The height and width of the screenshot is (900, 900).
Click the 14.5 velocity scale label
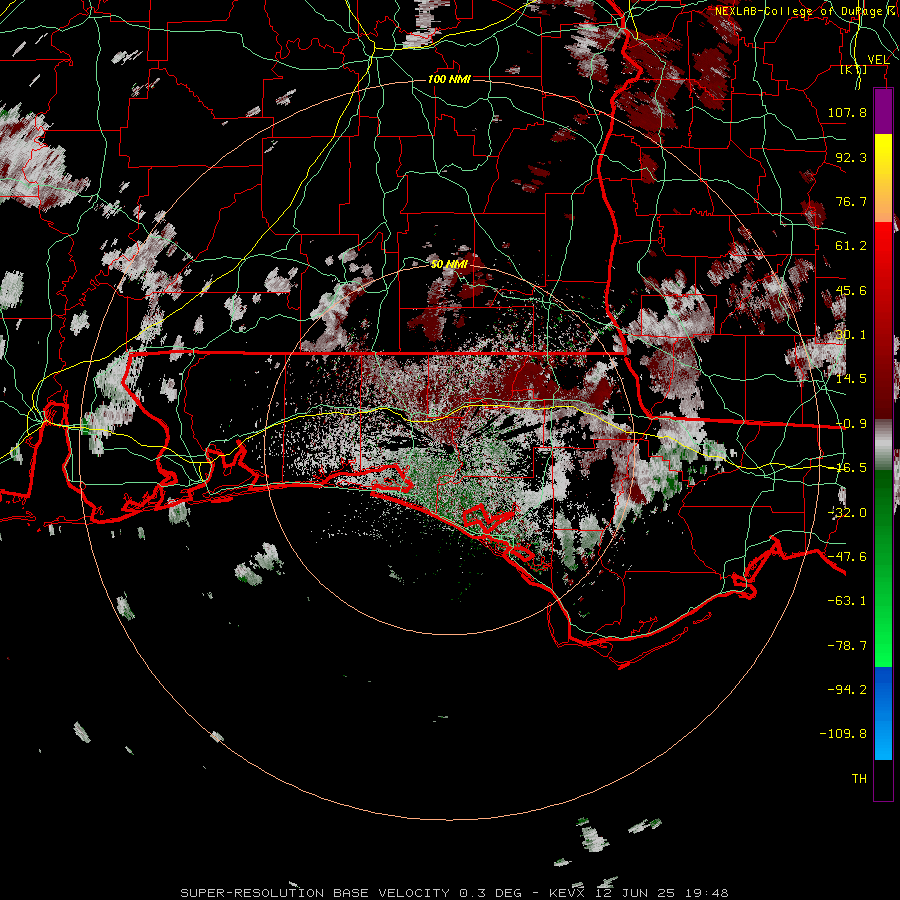(851, 379)
